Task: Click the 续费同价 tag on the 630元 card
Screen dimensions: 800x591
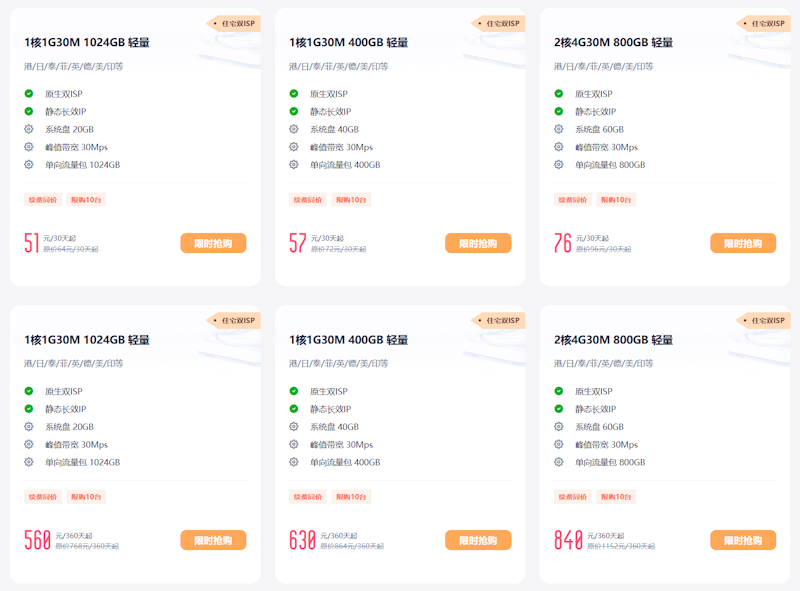Action: tap(308, 497)
